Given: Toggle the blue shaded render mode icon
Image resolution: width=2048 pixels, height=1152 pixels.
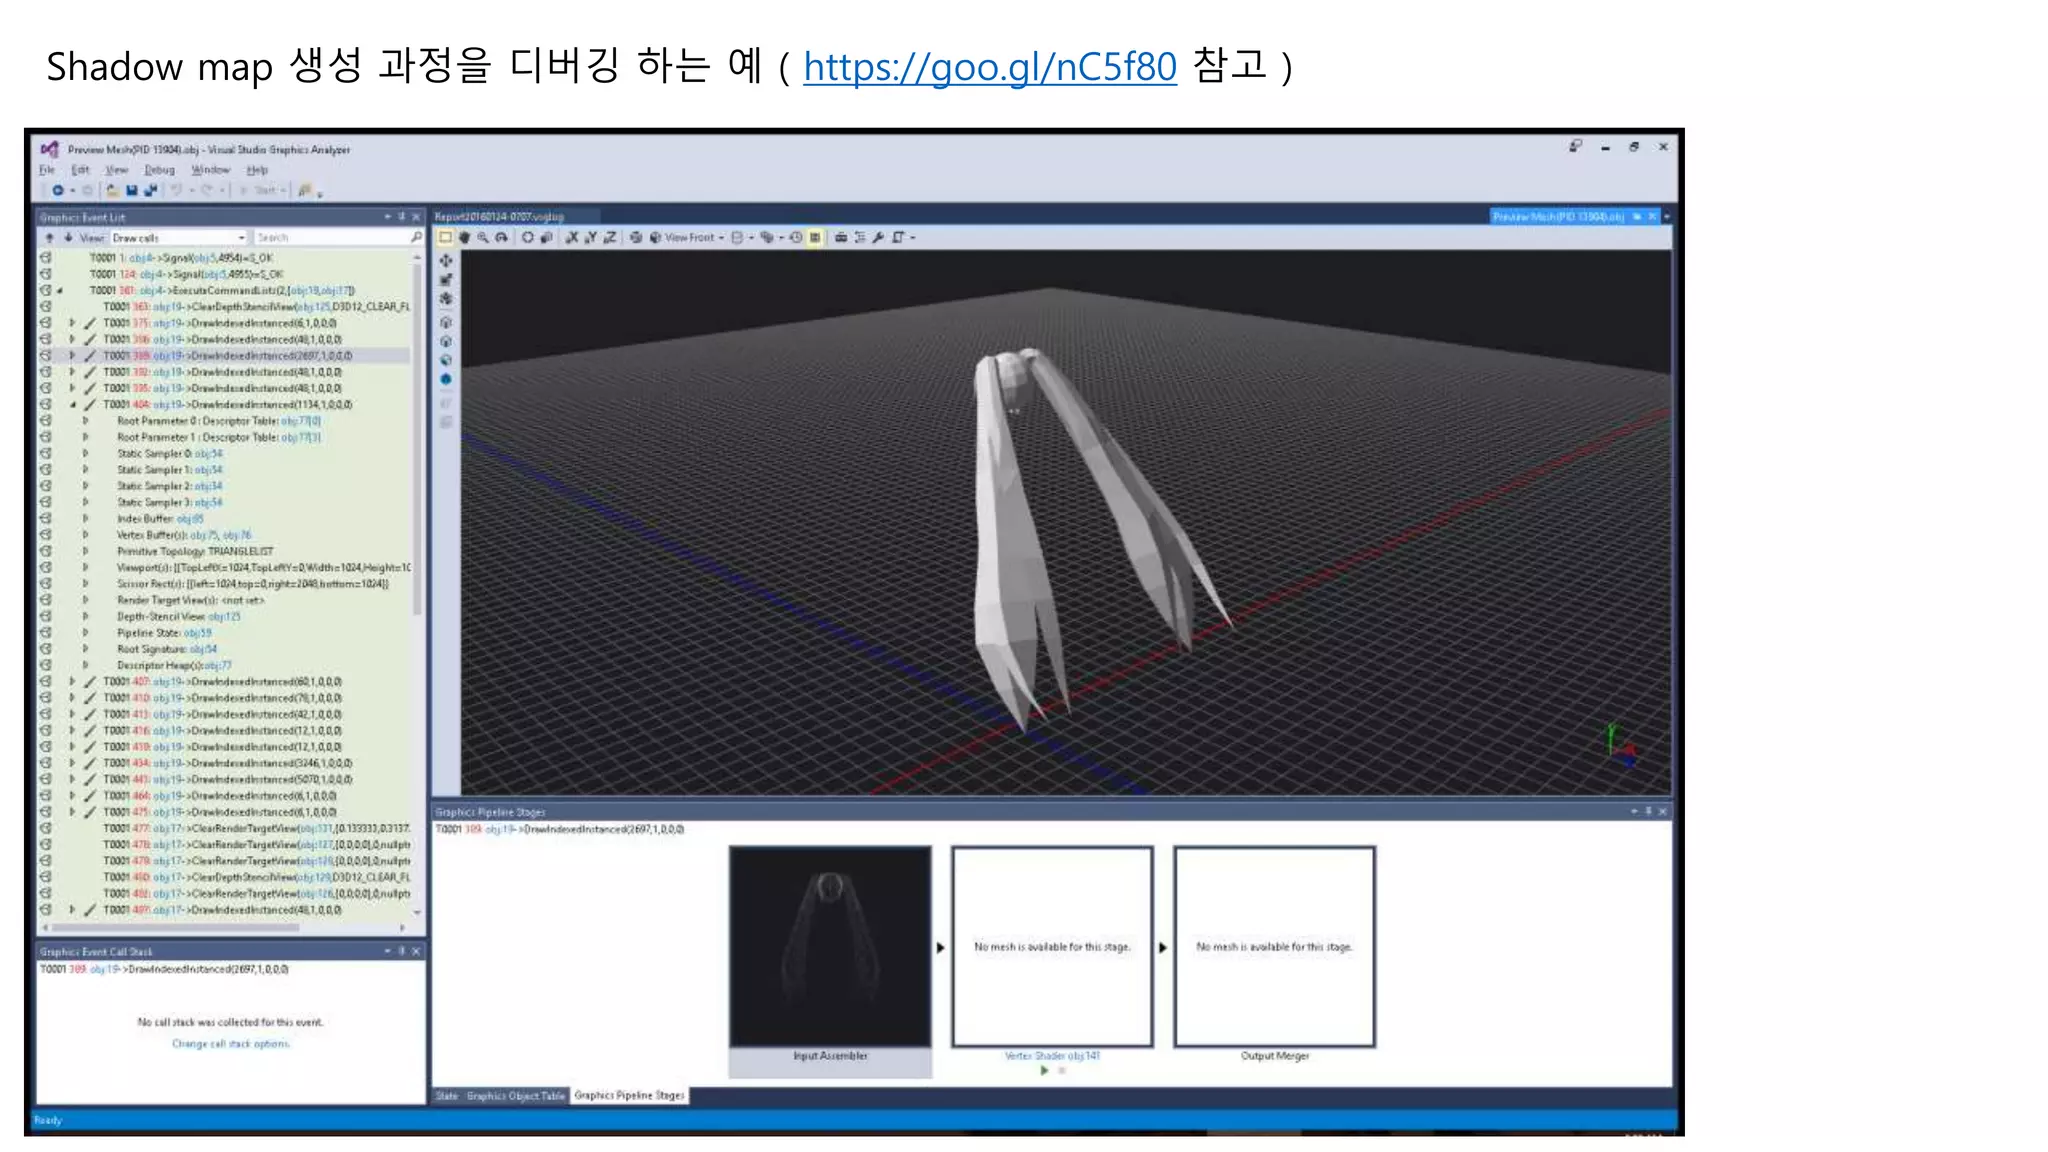Looking at the screenshot, I should click(x=446, y=379).
